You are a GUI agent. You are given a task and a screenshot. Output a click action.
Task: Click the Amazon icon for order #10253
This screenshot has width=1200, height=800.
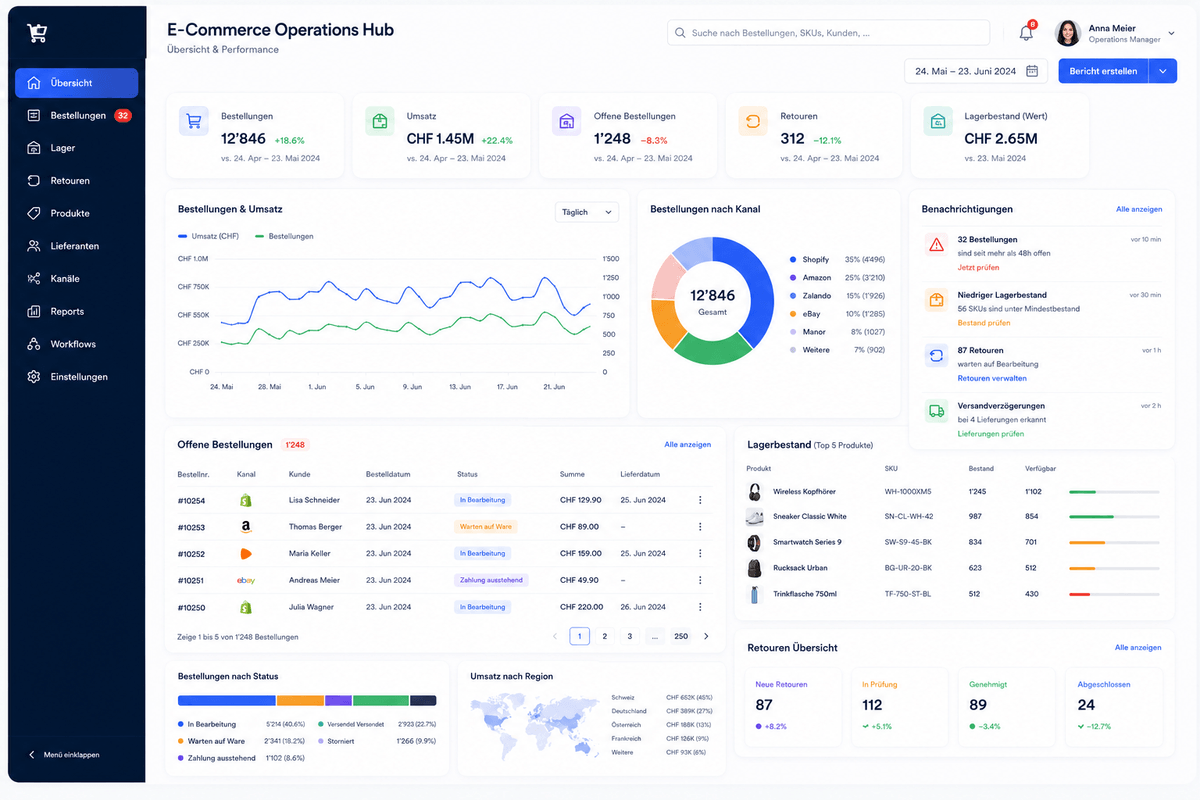click(x=245, y=527)
